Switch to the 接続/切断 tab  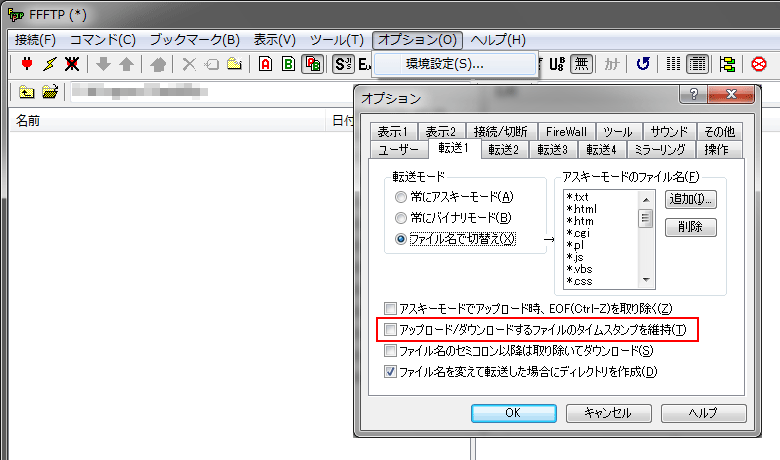pyautogui.click(x=500, y=132)
